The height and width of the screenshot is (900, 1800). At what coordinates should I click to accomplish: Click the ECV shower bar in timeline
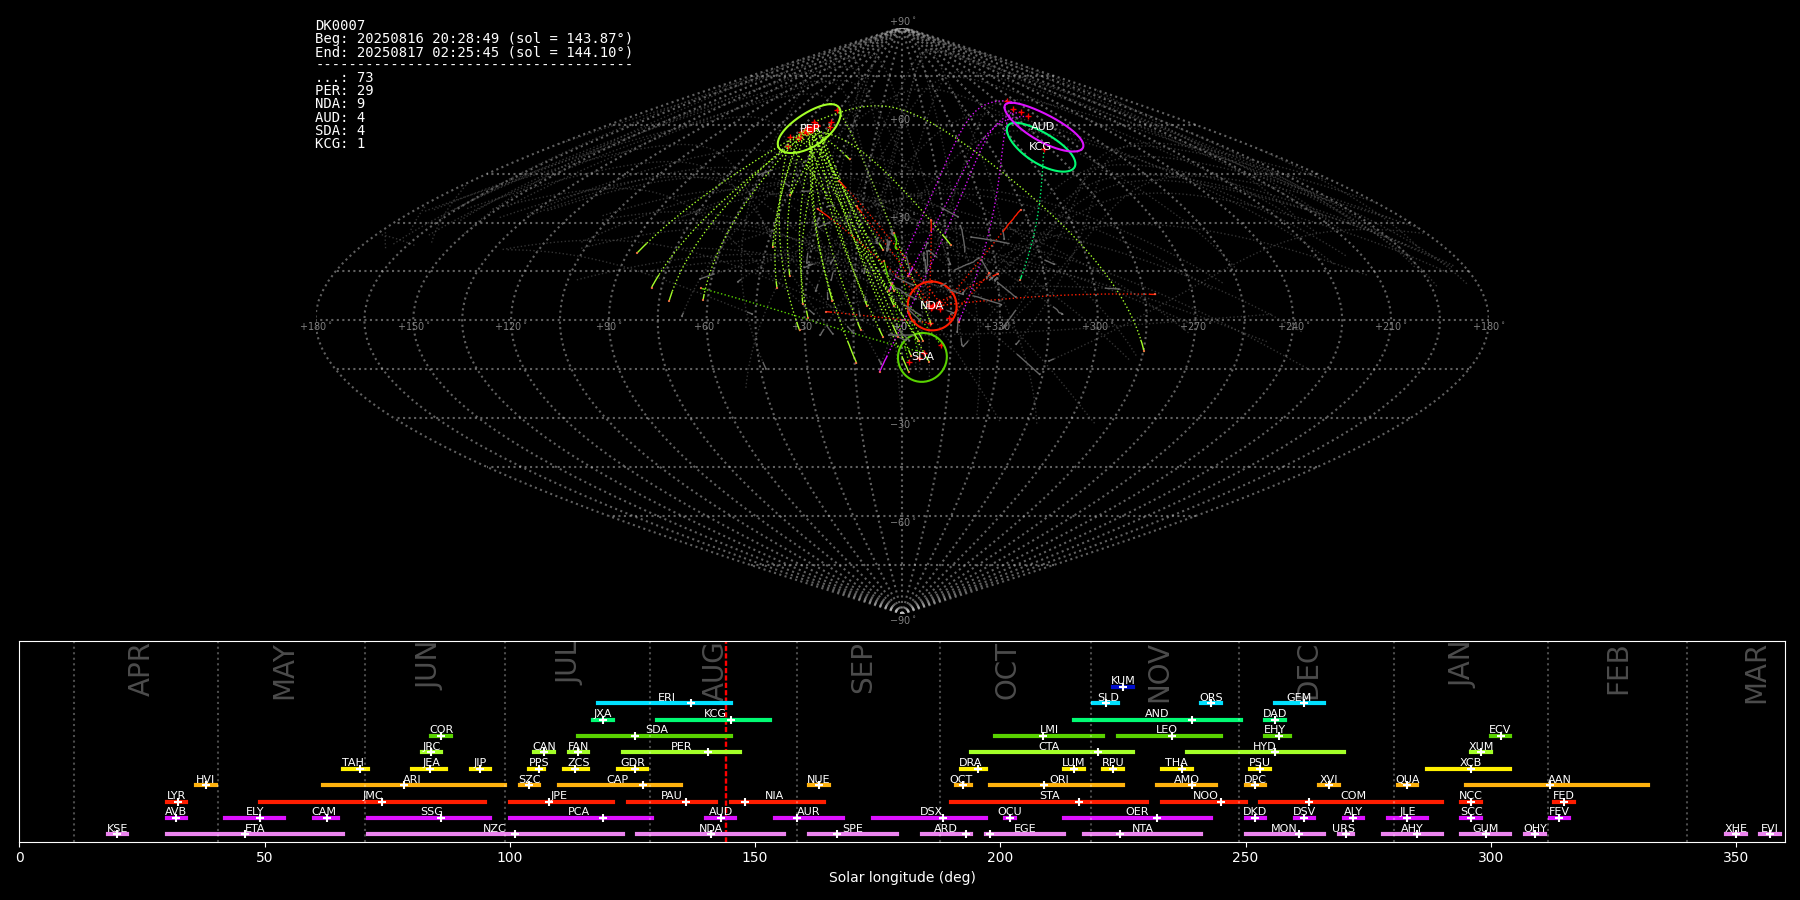coord(1500,736)
